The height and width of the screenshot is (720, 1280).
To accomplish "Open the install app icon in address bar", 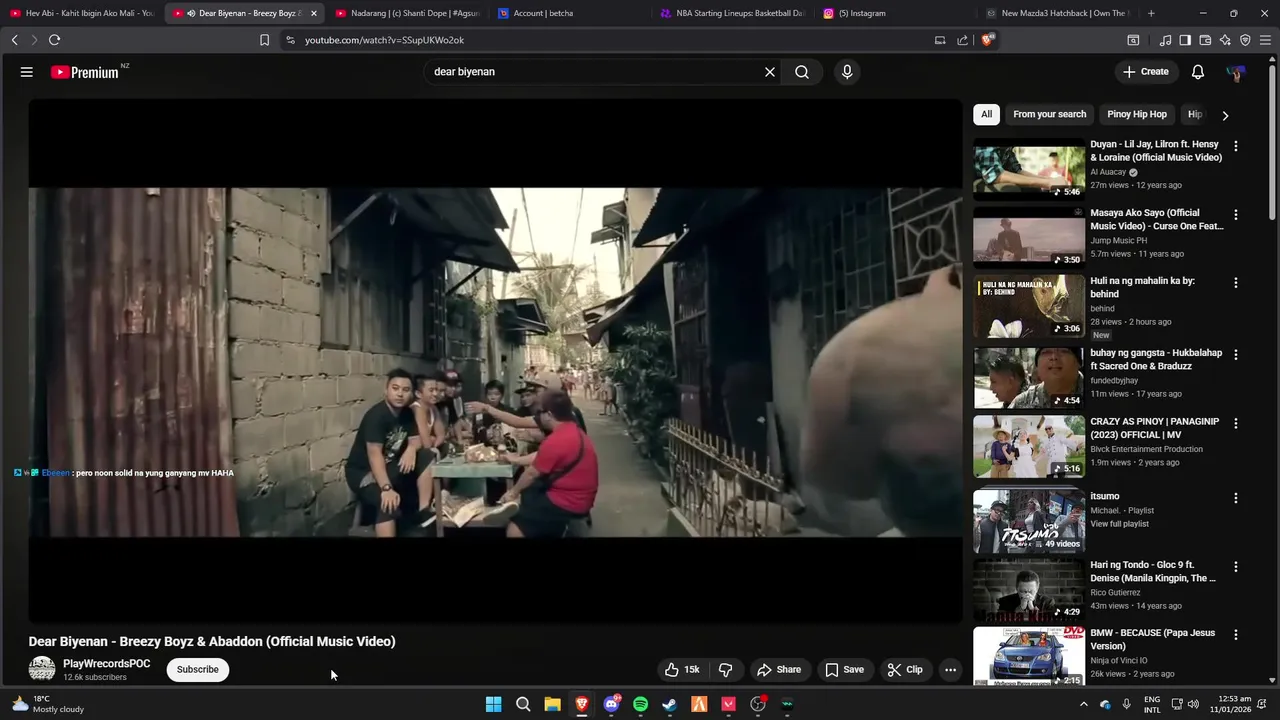I will [x=940, y=40].
